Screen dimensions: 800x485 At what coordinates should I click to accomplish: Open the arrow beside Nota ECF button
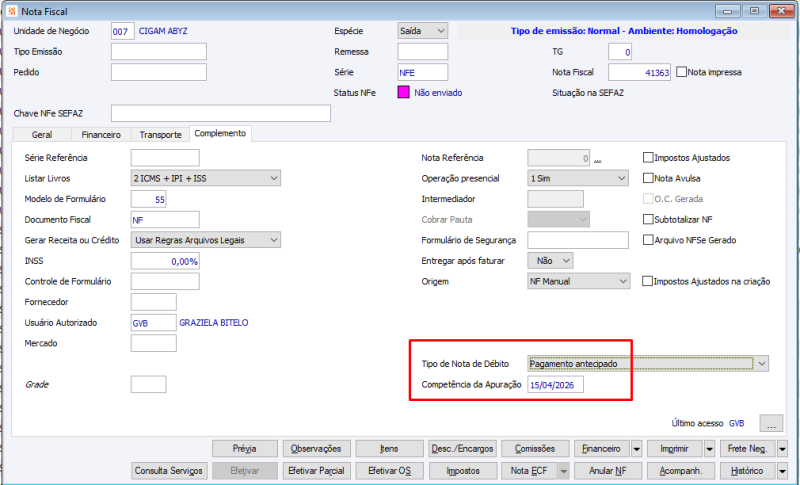563,471
